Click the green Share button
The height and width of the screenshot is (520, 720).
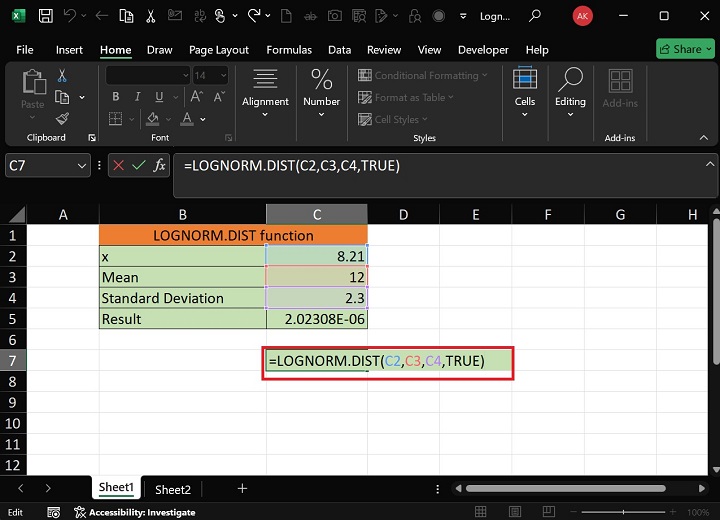pyautogui.click(x=685, y=49)
